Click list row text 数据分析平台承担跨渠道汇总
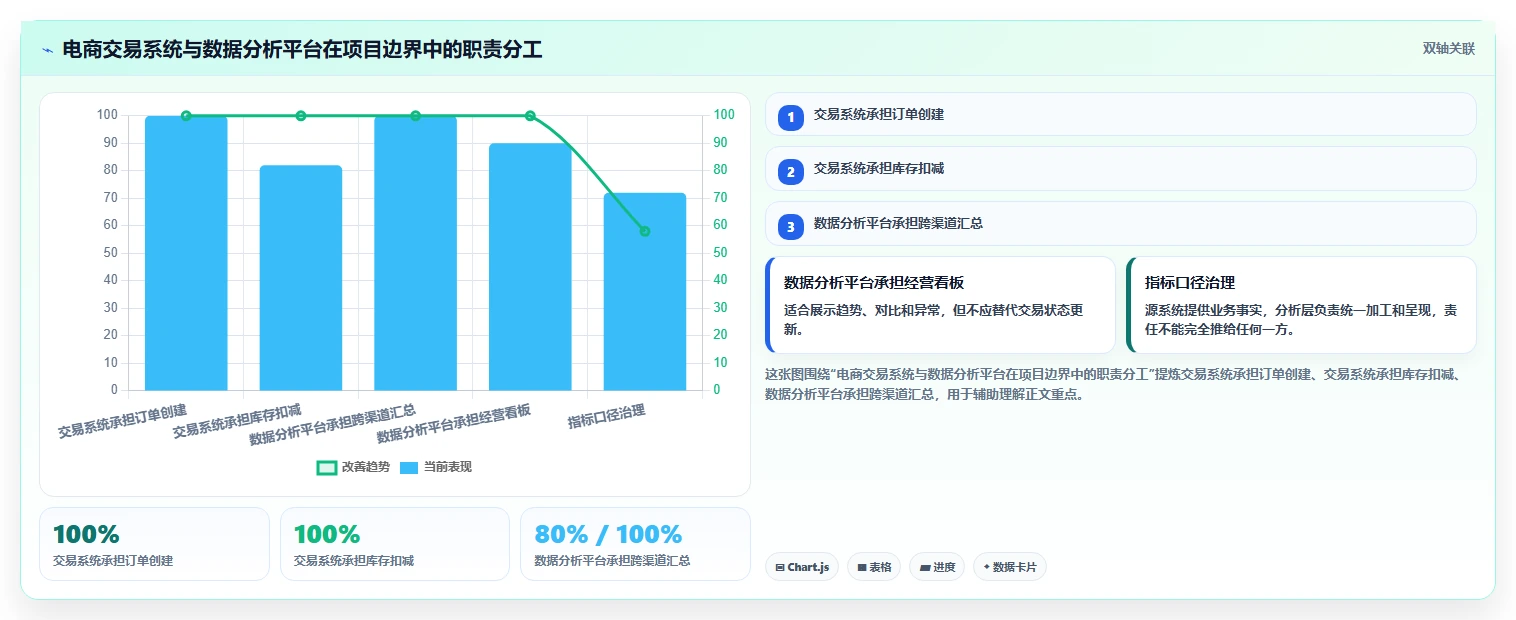This screenshot has width=1516, height=620. click(x=898, y=224)
